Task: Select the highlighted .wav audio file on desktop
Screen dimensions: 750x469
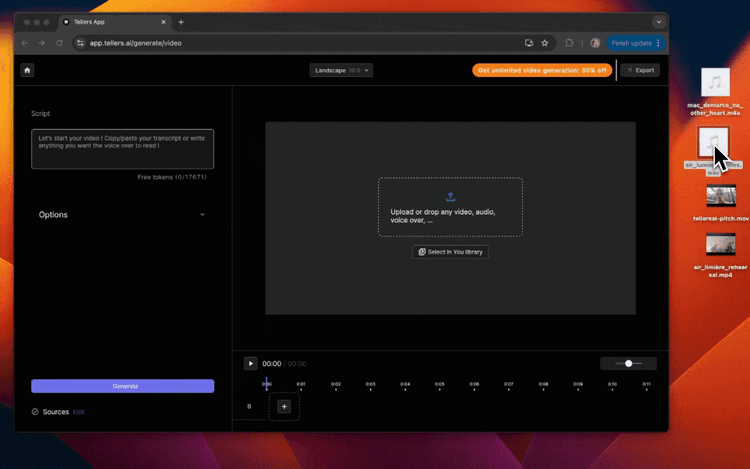Action: [x=713, y=151]
